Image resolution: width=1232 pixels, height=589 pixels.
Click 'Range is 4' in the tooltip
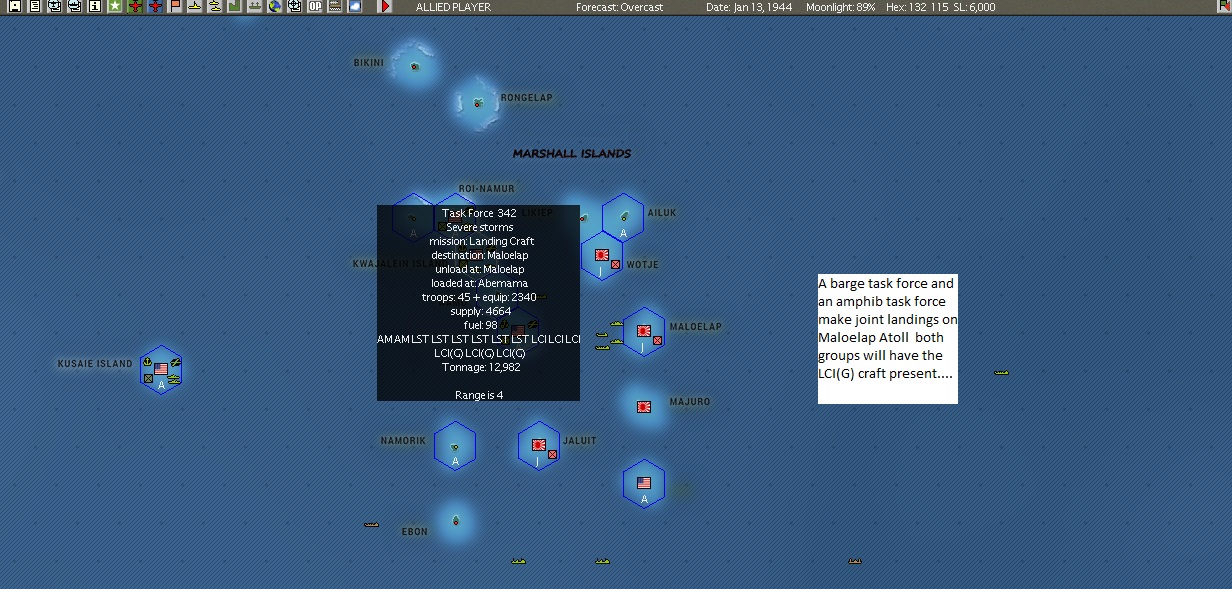[479, 395]
